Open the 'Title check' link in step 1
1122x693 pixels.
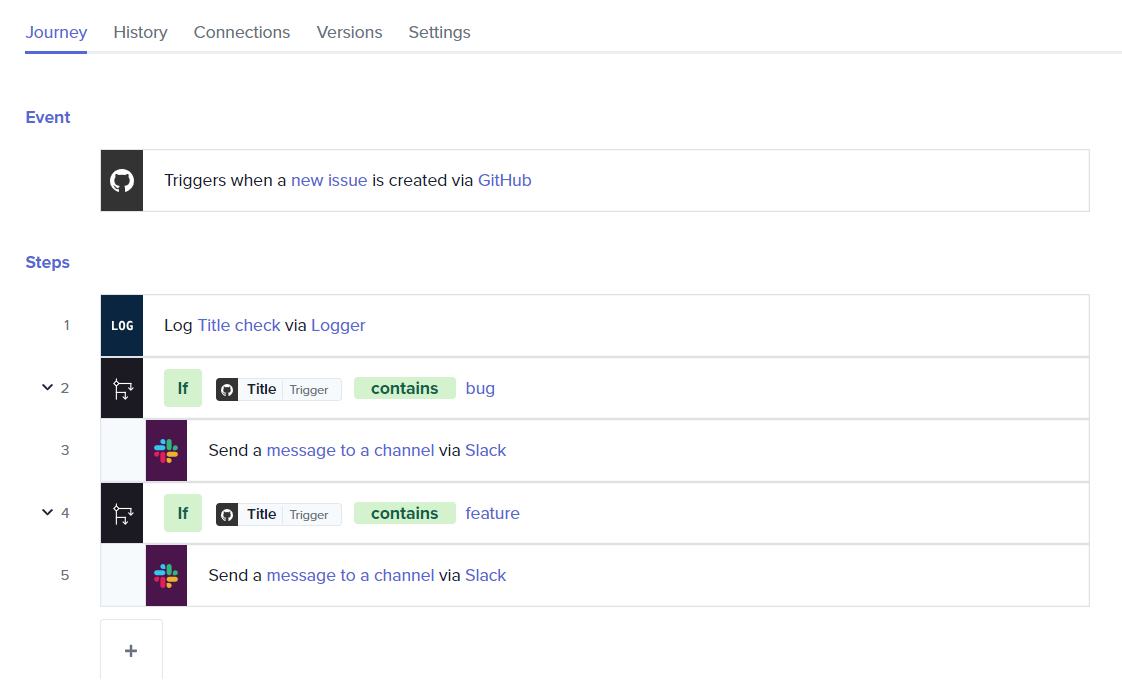click(x=239, y=325)
